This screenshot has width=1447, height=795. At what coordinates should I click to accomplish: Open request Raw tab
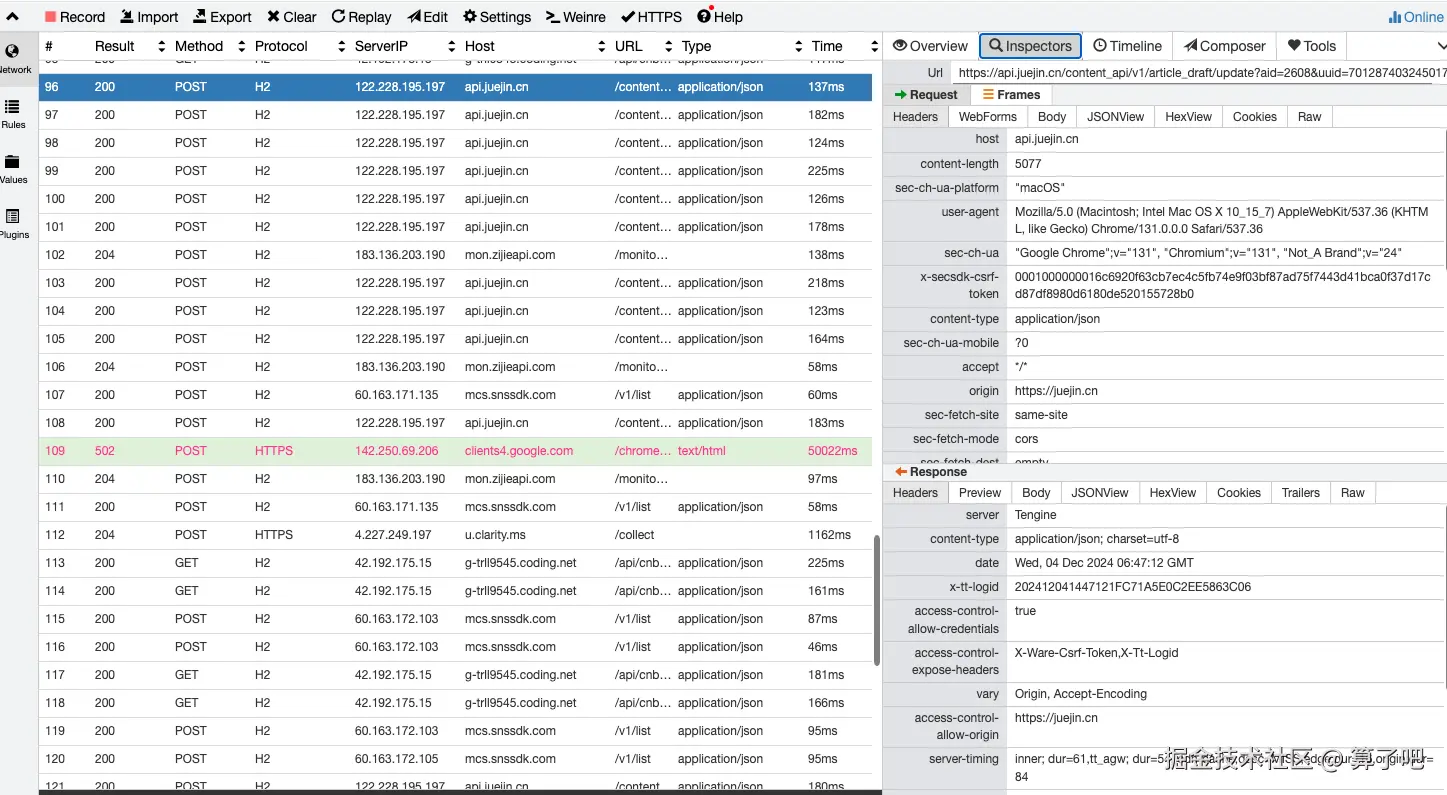tap(1309, 117)
